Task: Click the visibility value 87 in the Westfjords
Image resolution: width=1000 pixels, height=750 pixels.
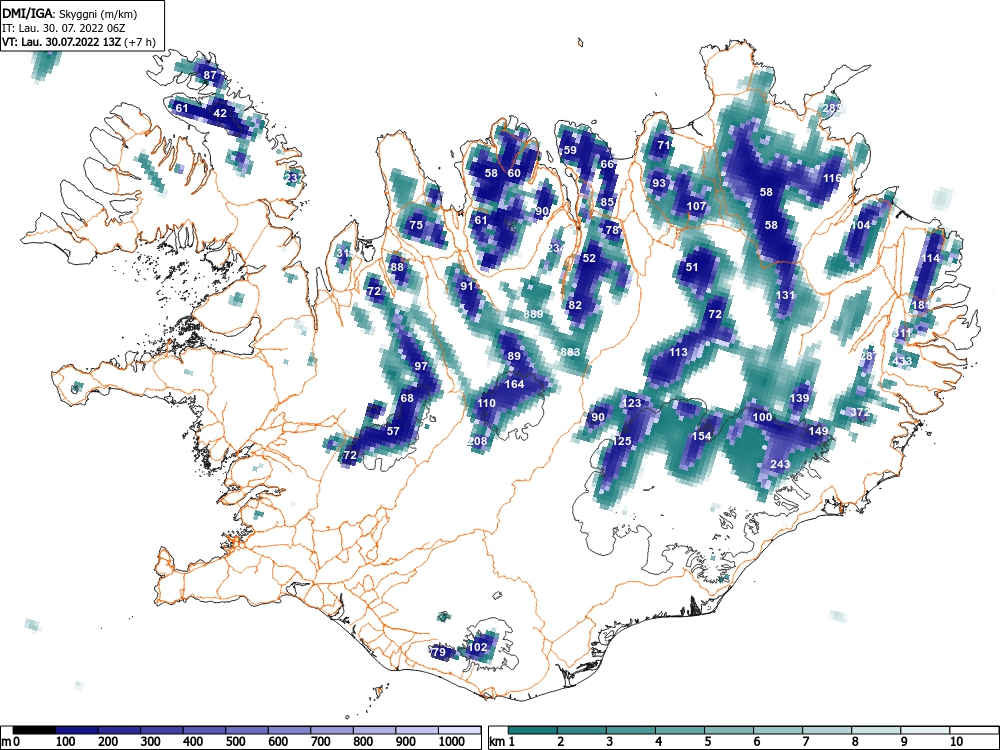Action: pyautogui.click(x=210, y=75)
